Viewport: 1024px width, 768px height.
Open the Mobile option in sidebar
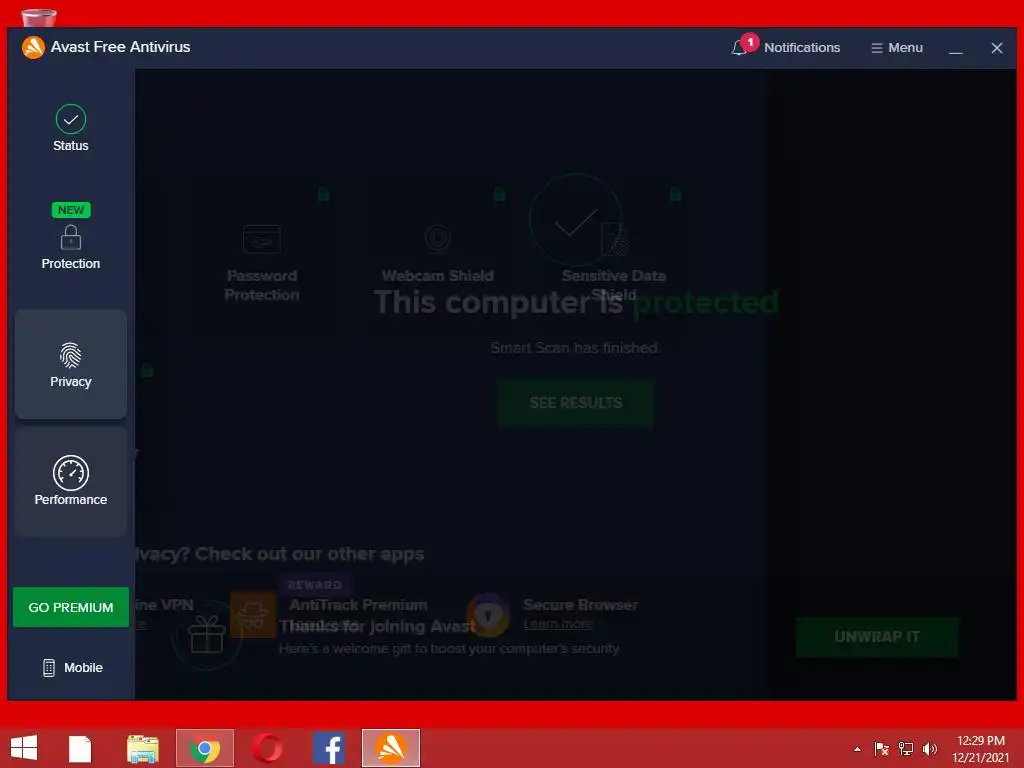(x=72, y=667)
